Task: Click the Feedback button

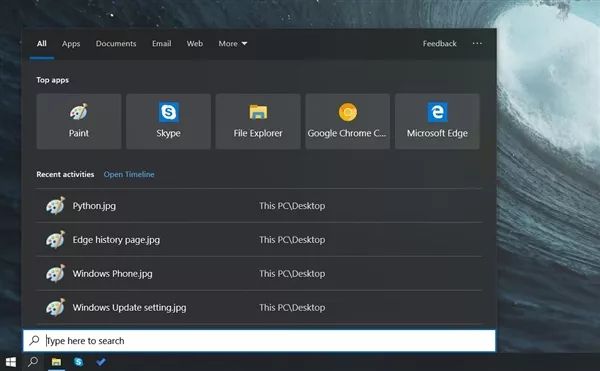Action: [x=439, y=44]
